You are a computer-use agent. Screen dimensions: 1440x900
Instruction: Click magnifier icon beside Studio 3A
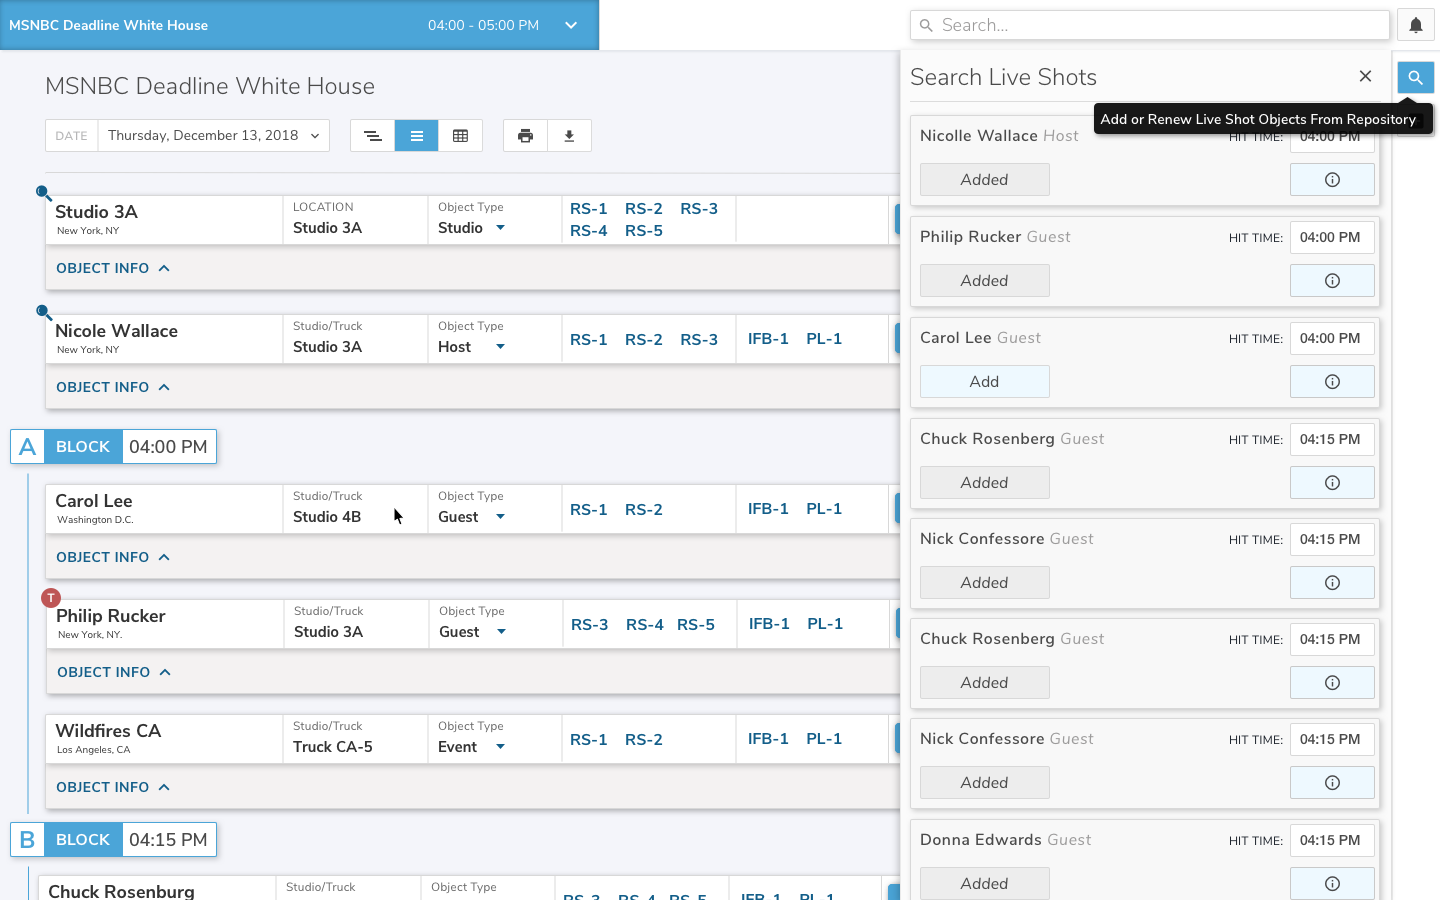[x=44, y=193]
